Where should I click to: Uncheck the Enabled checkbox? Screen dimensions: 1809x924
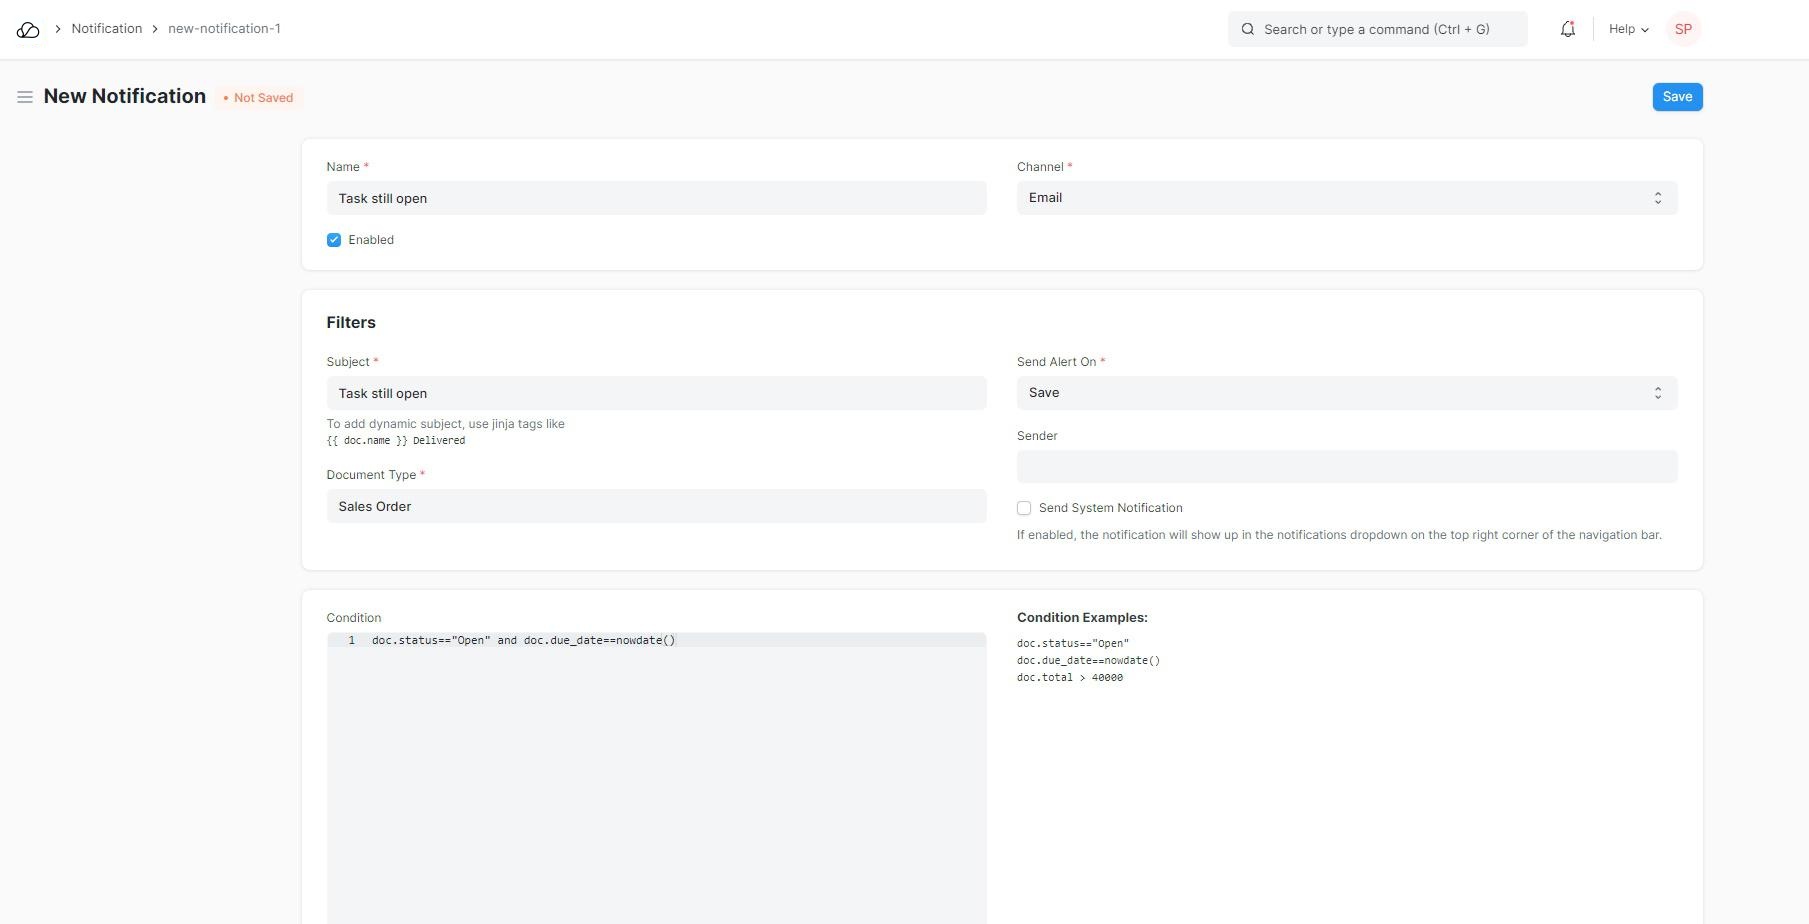tap(334, 240)
